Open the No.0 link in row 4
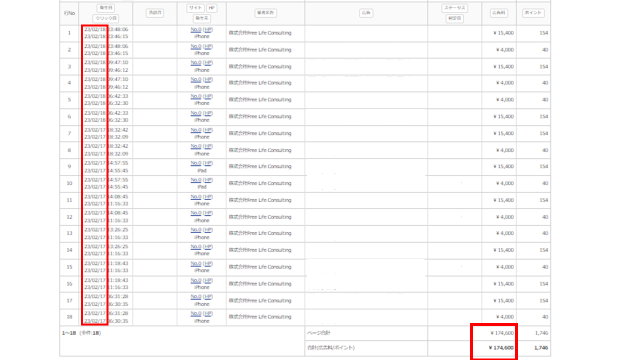This screenshot has width=640, height=360. (x=196, y=80)
